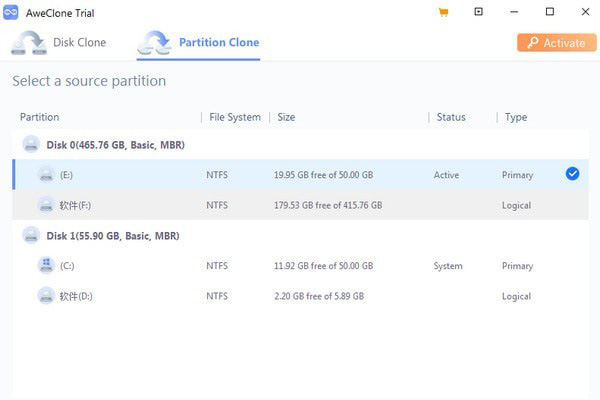Click the Disk 0 drive icon
Viewport: 600px width, 400px height.
coord(31,145)
